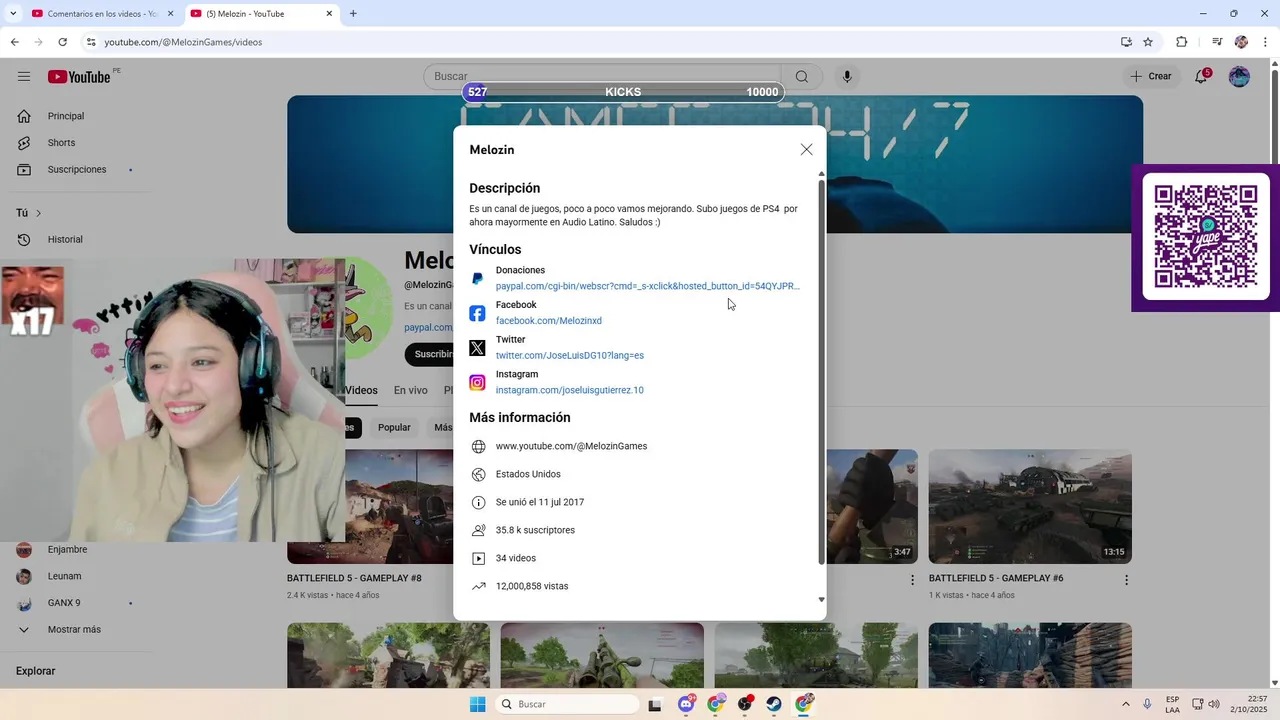
Task: Expand the Tú section
Action: [30, 213]
